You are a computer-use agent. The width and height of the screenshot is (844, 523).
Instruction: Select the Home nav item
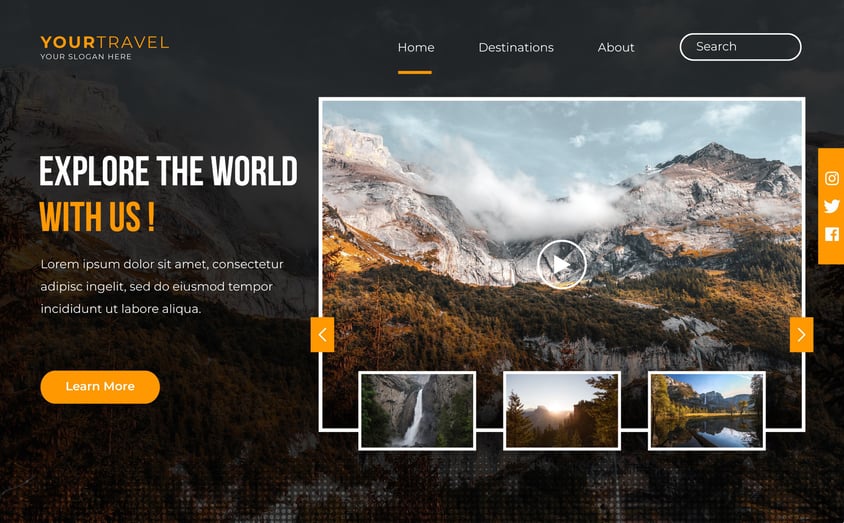coord(416,47)
